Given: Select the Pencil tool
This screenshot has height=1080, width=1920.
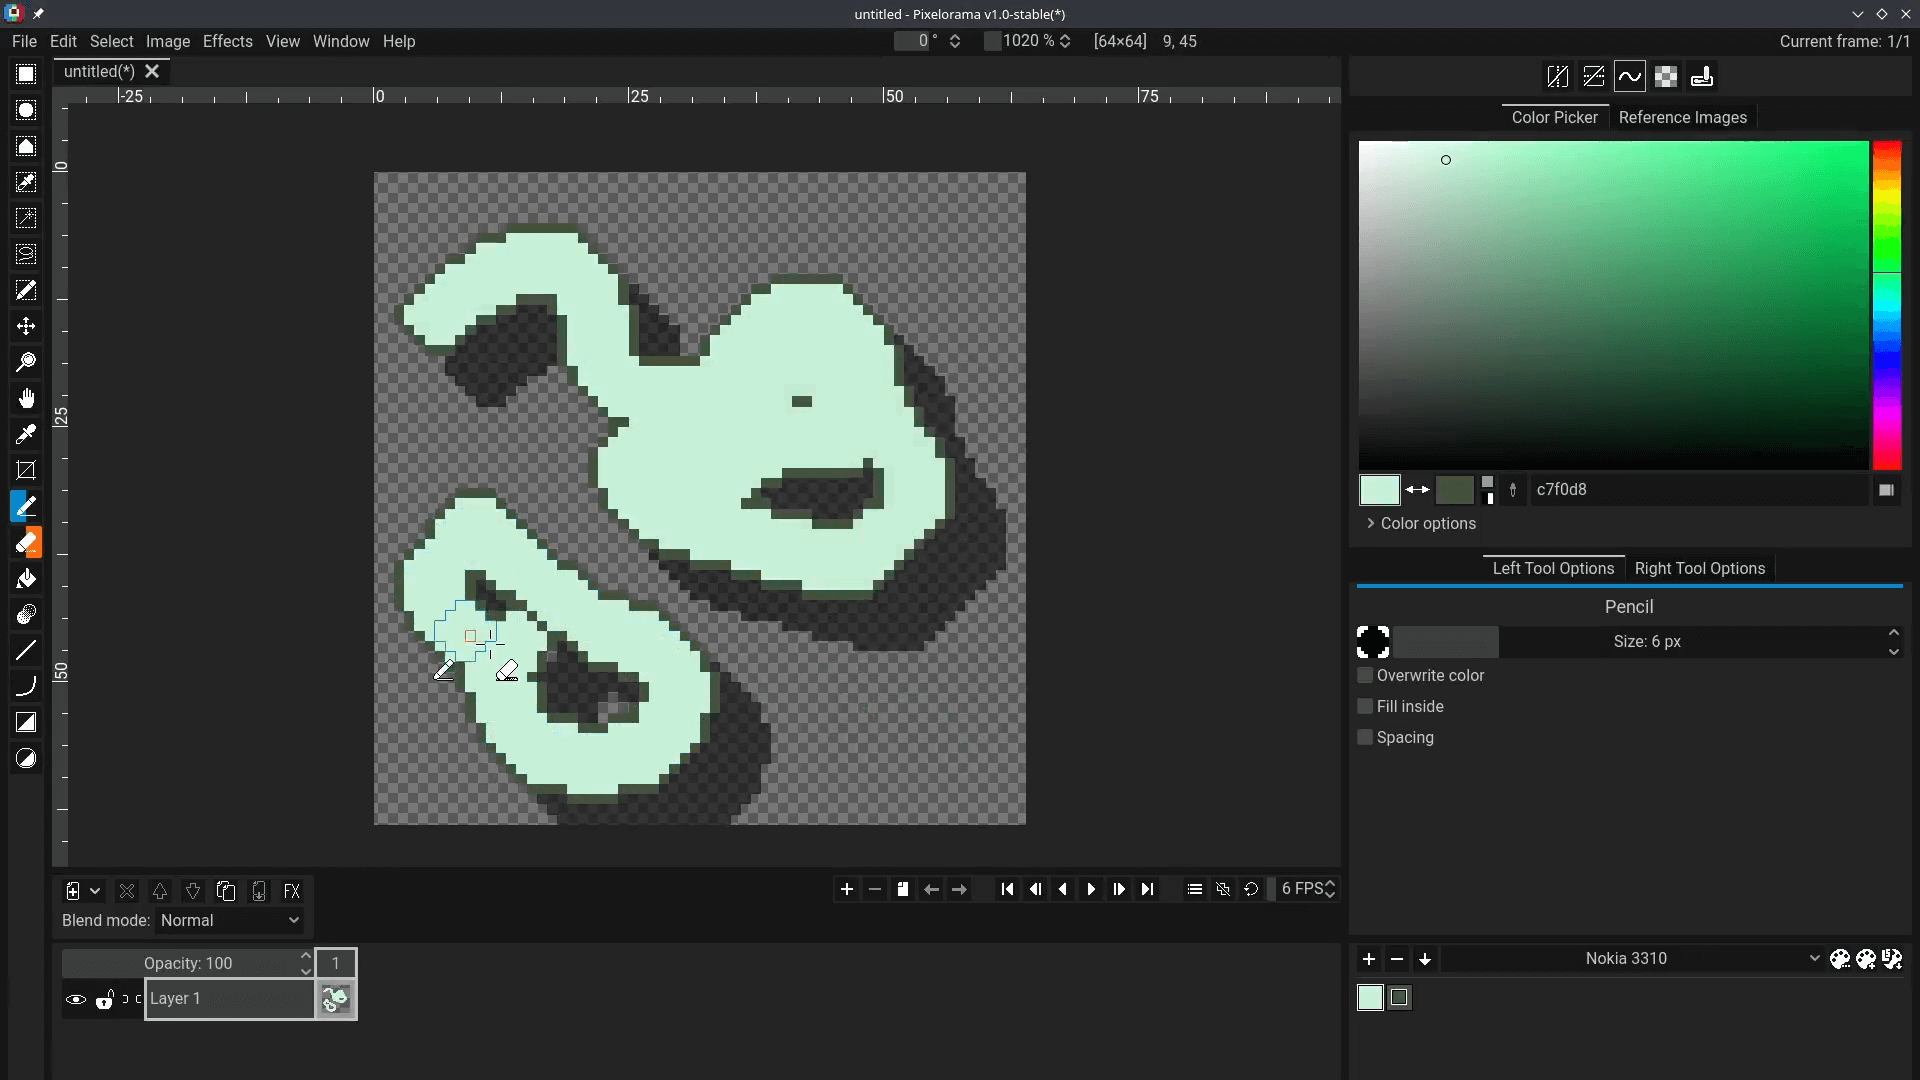Looking at the screenshot, I should click(x=26, y=506).
